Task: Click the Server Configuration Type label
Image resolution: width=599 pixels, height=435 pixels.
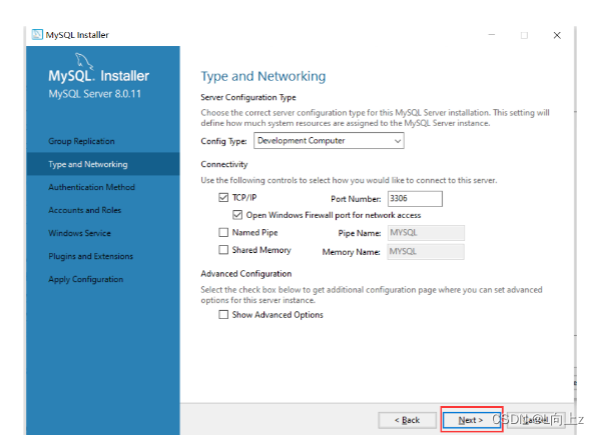Action: pyautogui.click(x=248, y=97)
